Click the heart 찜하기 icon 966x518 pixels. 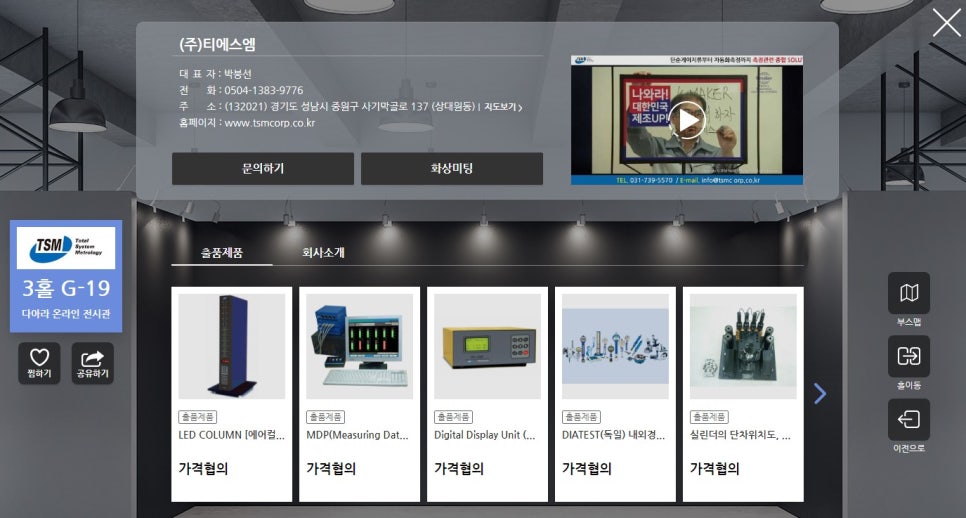click(39, 363)
